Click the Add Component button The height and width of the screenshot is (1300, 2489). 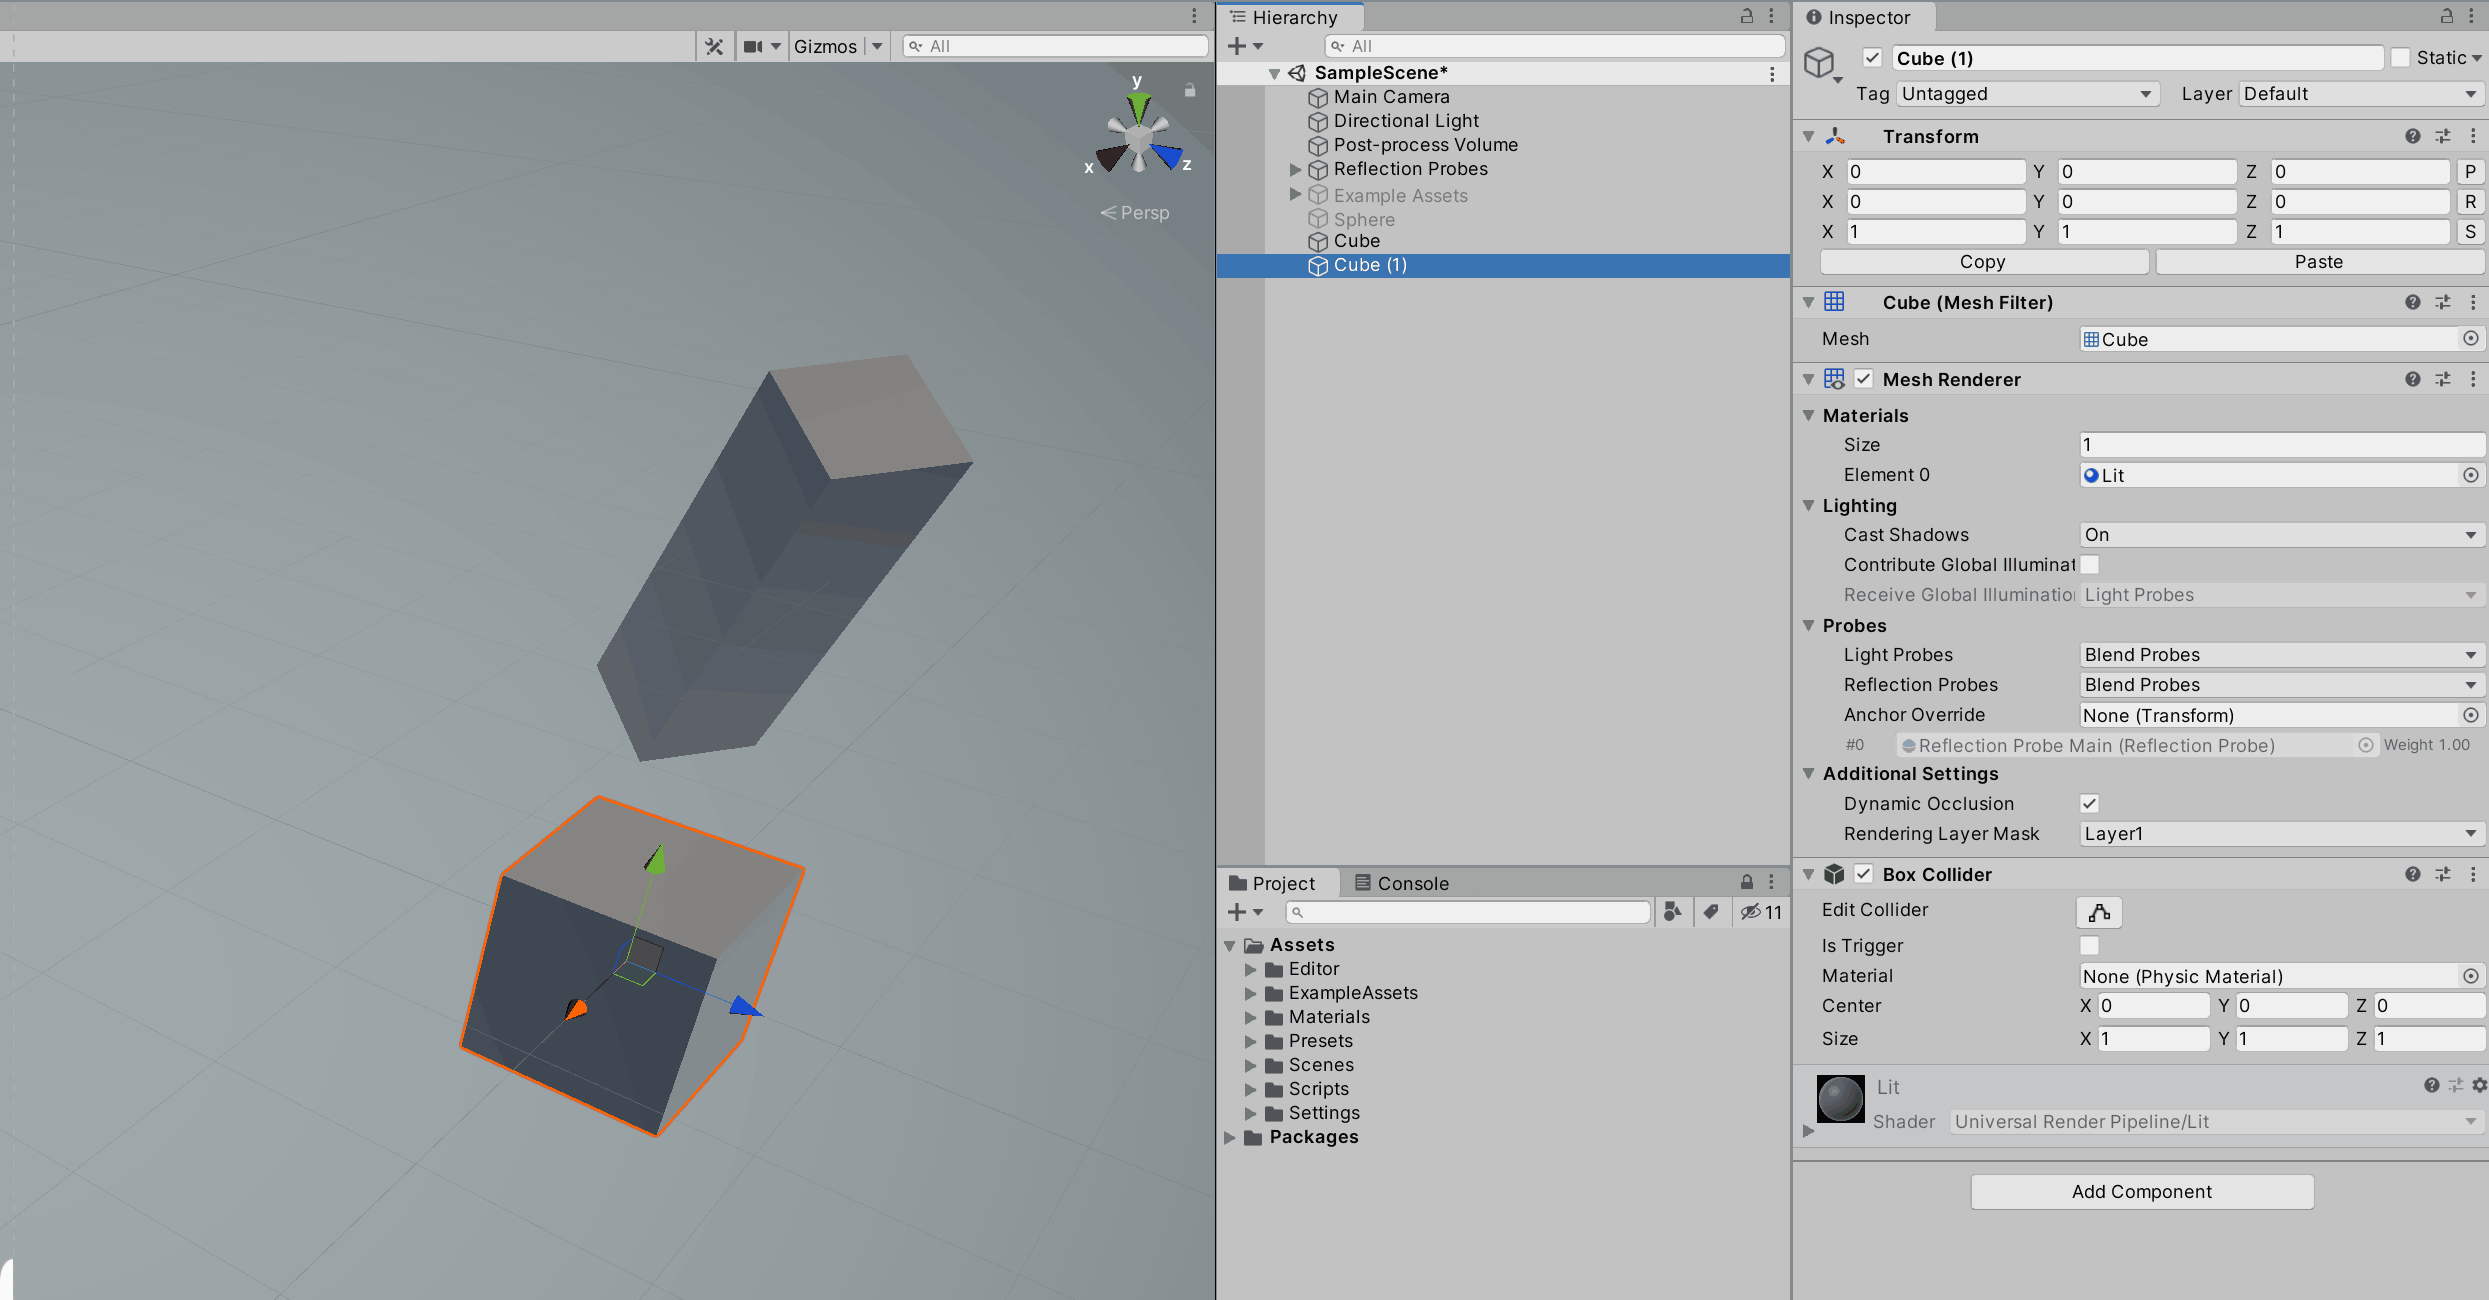(x=2141, y=1191)
